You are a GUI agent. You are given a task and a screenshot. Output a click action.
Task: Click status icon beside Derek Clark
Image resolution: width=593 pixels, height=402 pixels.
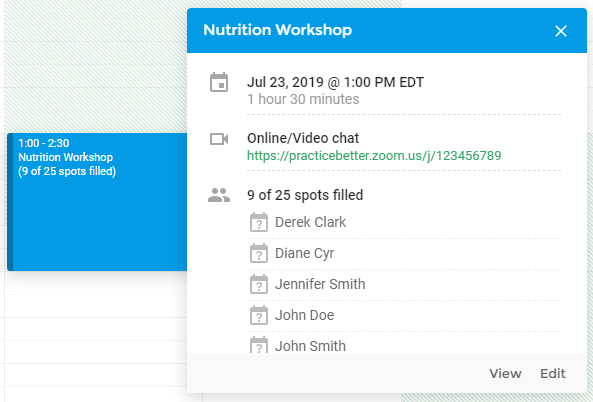click(259, 222)
